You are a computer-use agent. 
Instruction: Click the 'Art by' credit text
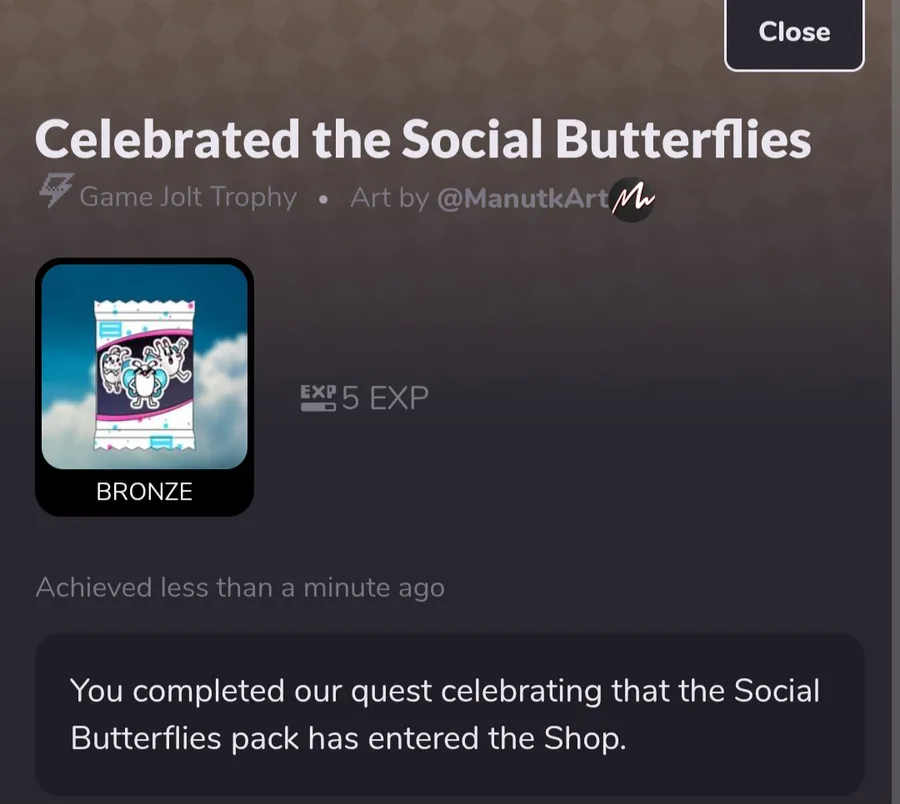(389, 198)
